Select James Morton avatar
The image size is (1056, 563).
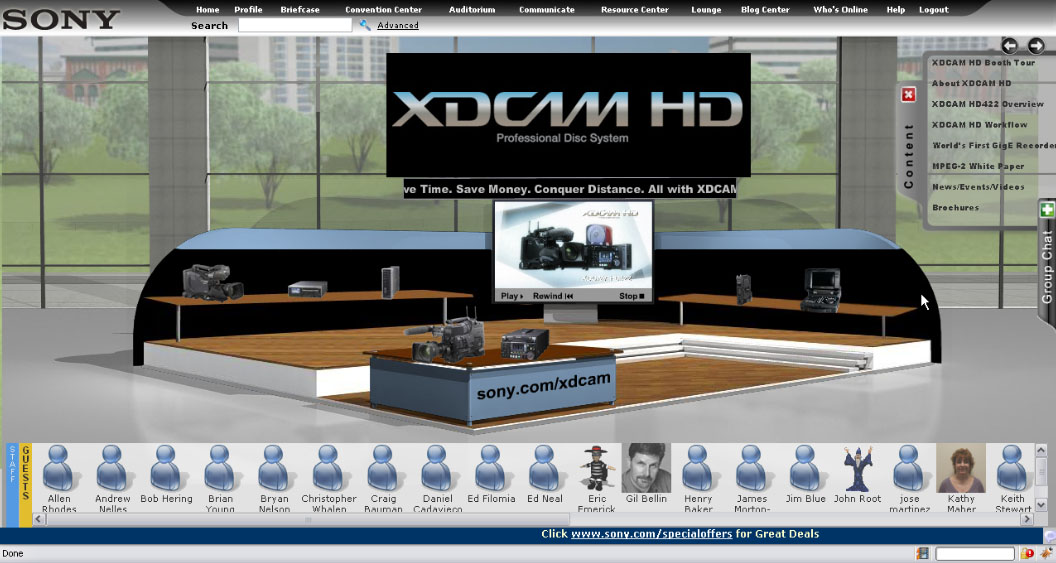(752, 467)
